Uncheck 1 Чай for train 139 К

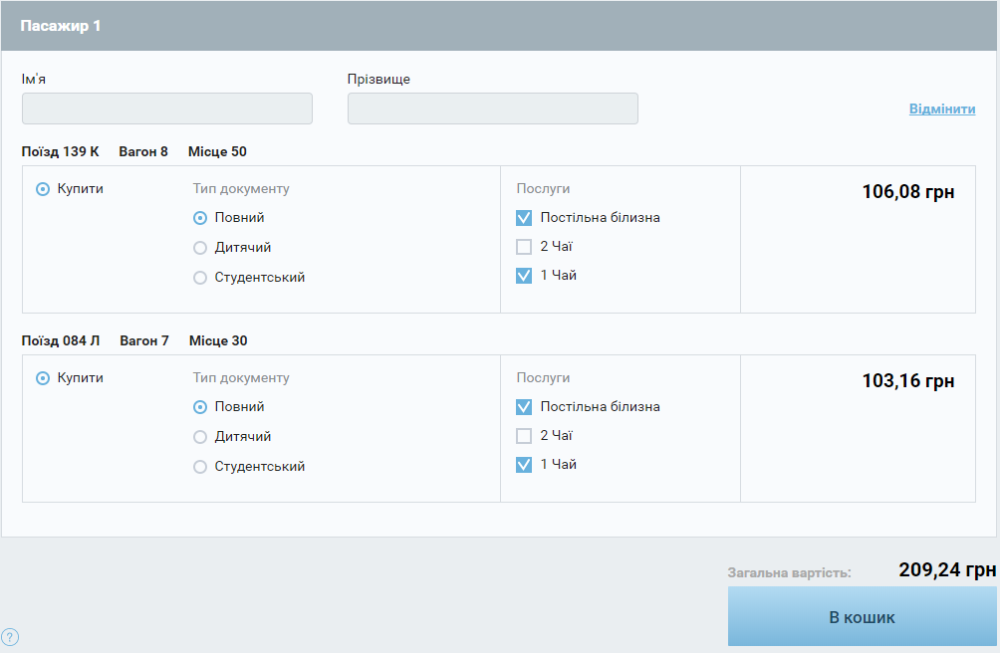[x=524, y=276]
